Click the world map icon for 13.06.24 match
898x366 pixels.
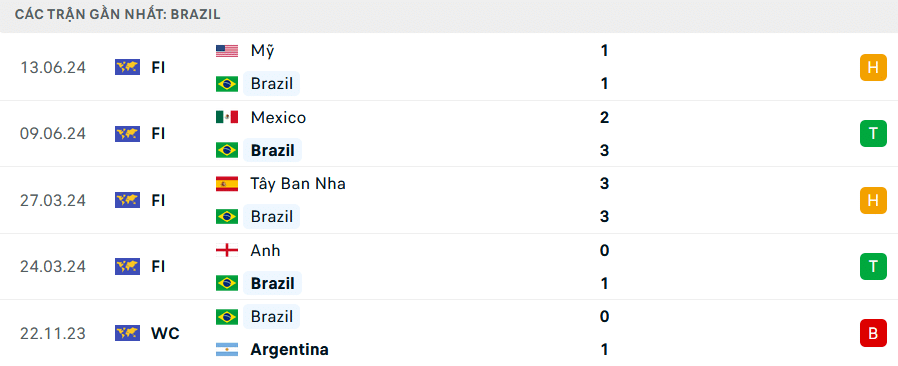127,68
